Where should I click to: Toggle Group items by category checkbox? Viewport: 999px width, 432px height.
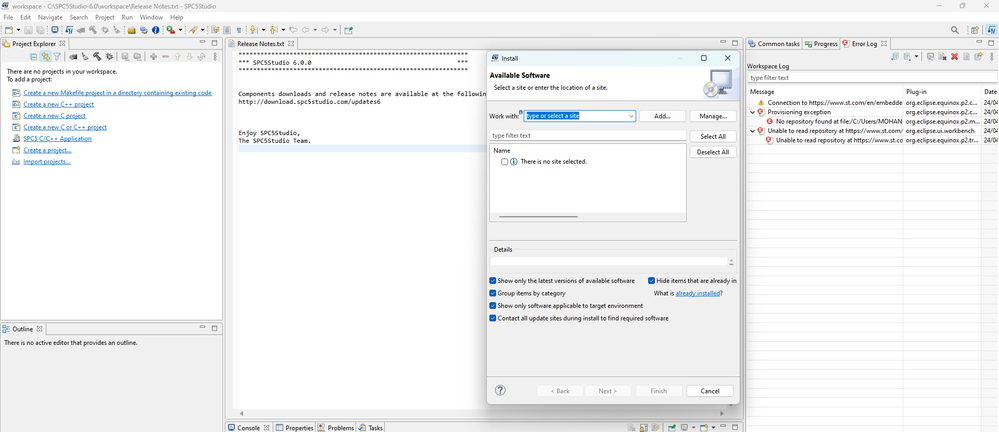tap(493, 293)
